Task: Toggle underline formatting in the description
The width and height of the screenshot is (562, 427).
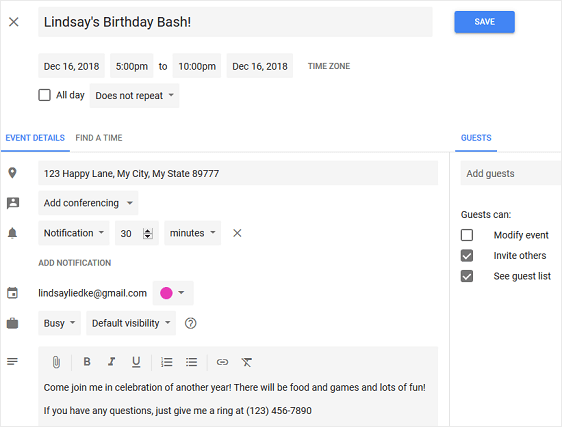Action: pos(136,362)
